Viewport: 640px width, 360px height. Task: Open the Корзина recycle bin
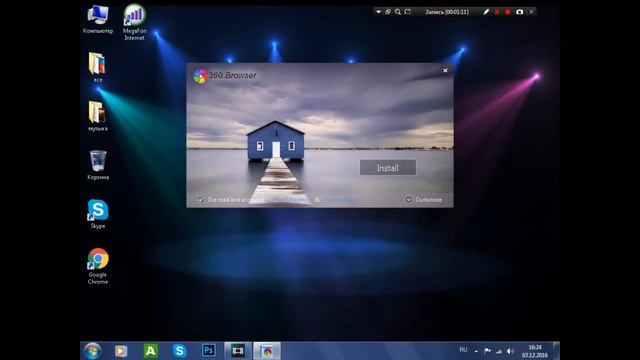(x=98, y=165)
